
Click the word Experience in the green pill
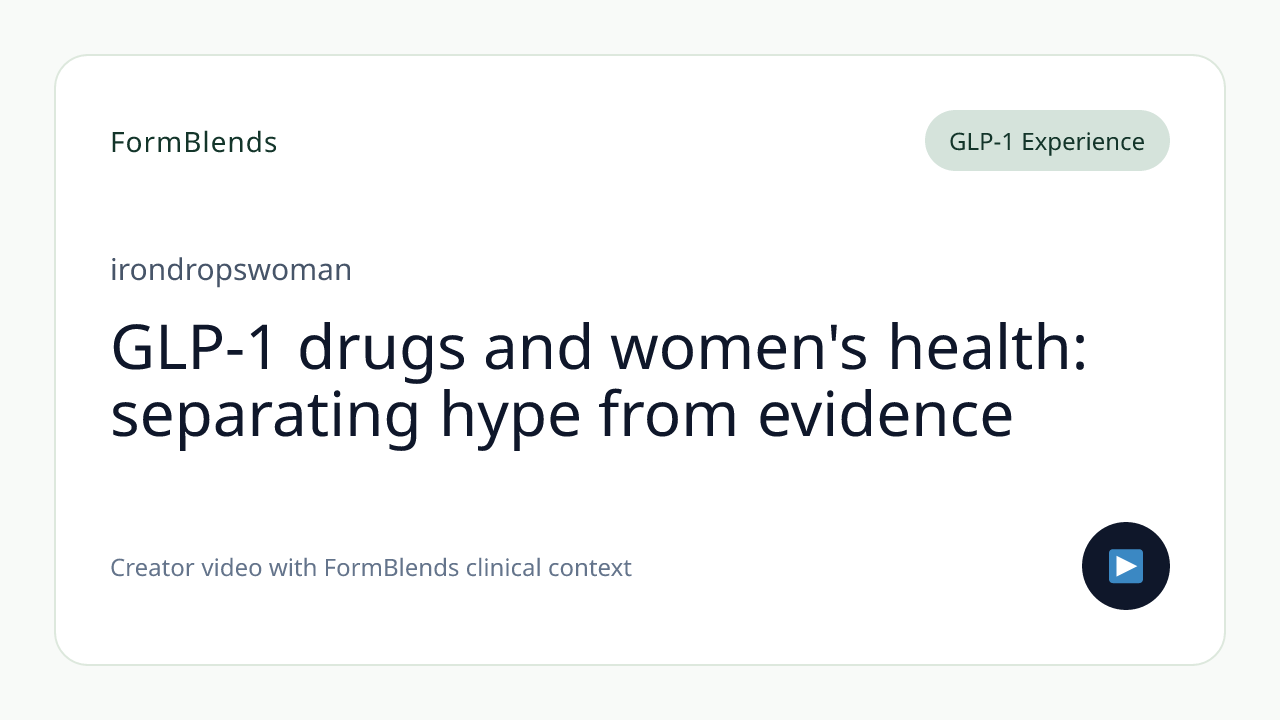(1083, 142)
